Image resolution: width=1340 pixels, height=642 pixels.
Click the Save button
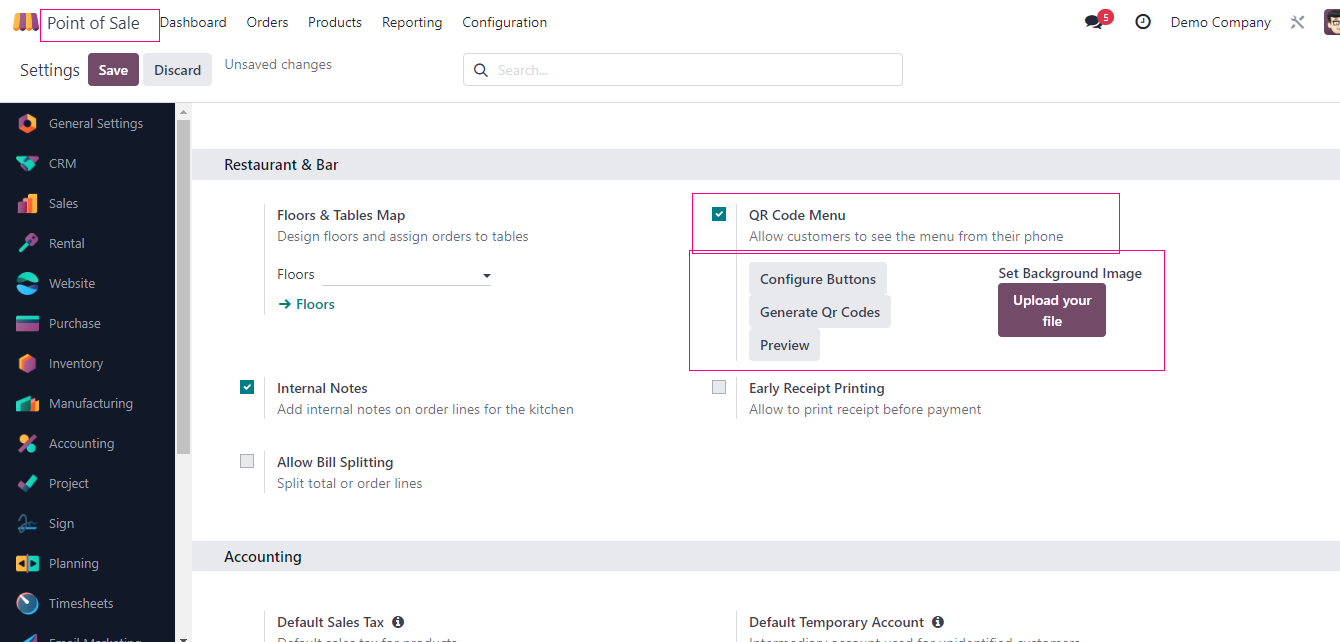[113, 70]
